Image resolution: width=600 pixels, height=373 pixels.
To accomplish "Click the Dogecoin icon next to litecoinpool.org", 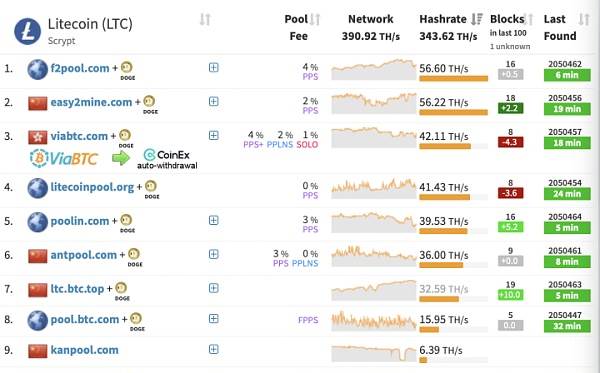I will tap(151, 186).
